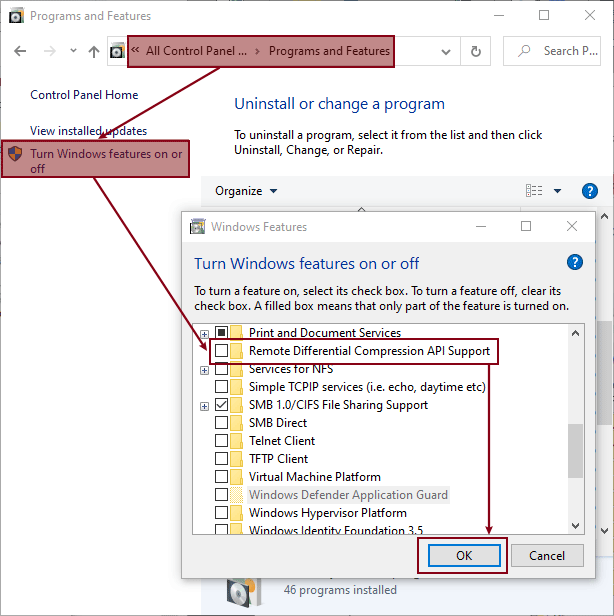Click programs list scroll down arrow
The width and height of the screenshot is (614, 616).
pyautogui.click(x=605, y=531)
